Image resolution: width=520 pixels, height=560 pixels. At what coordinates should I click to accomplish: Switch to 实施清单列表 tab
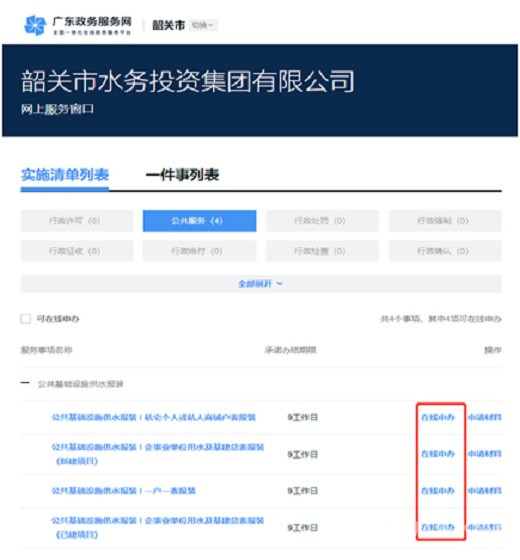click(x=65, y=175)
